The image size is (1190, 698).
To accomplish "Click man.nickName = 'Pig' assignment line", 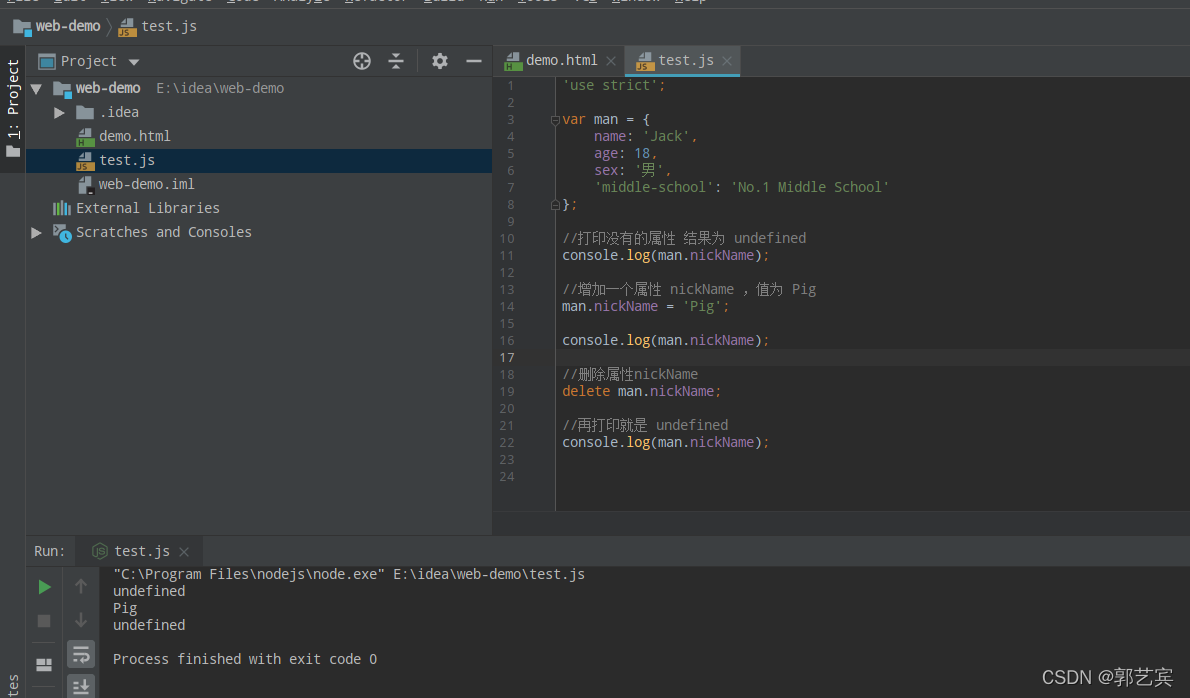I will tap(645, 307).
